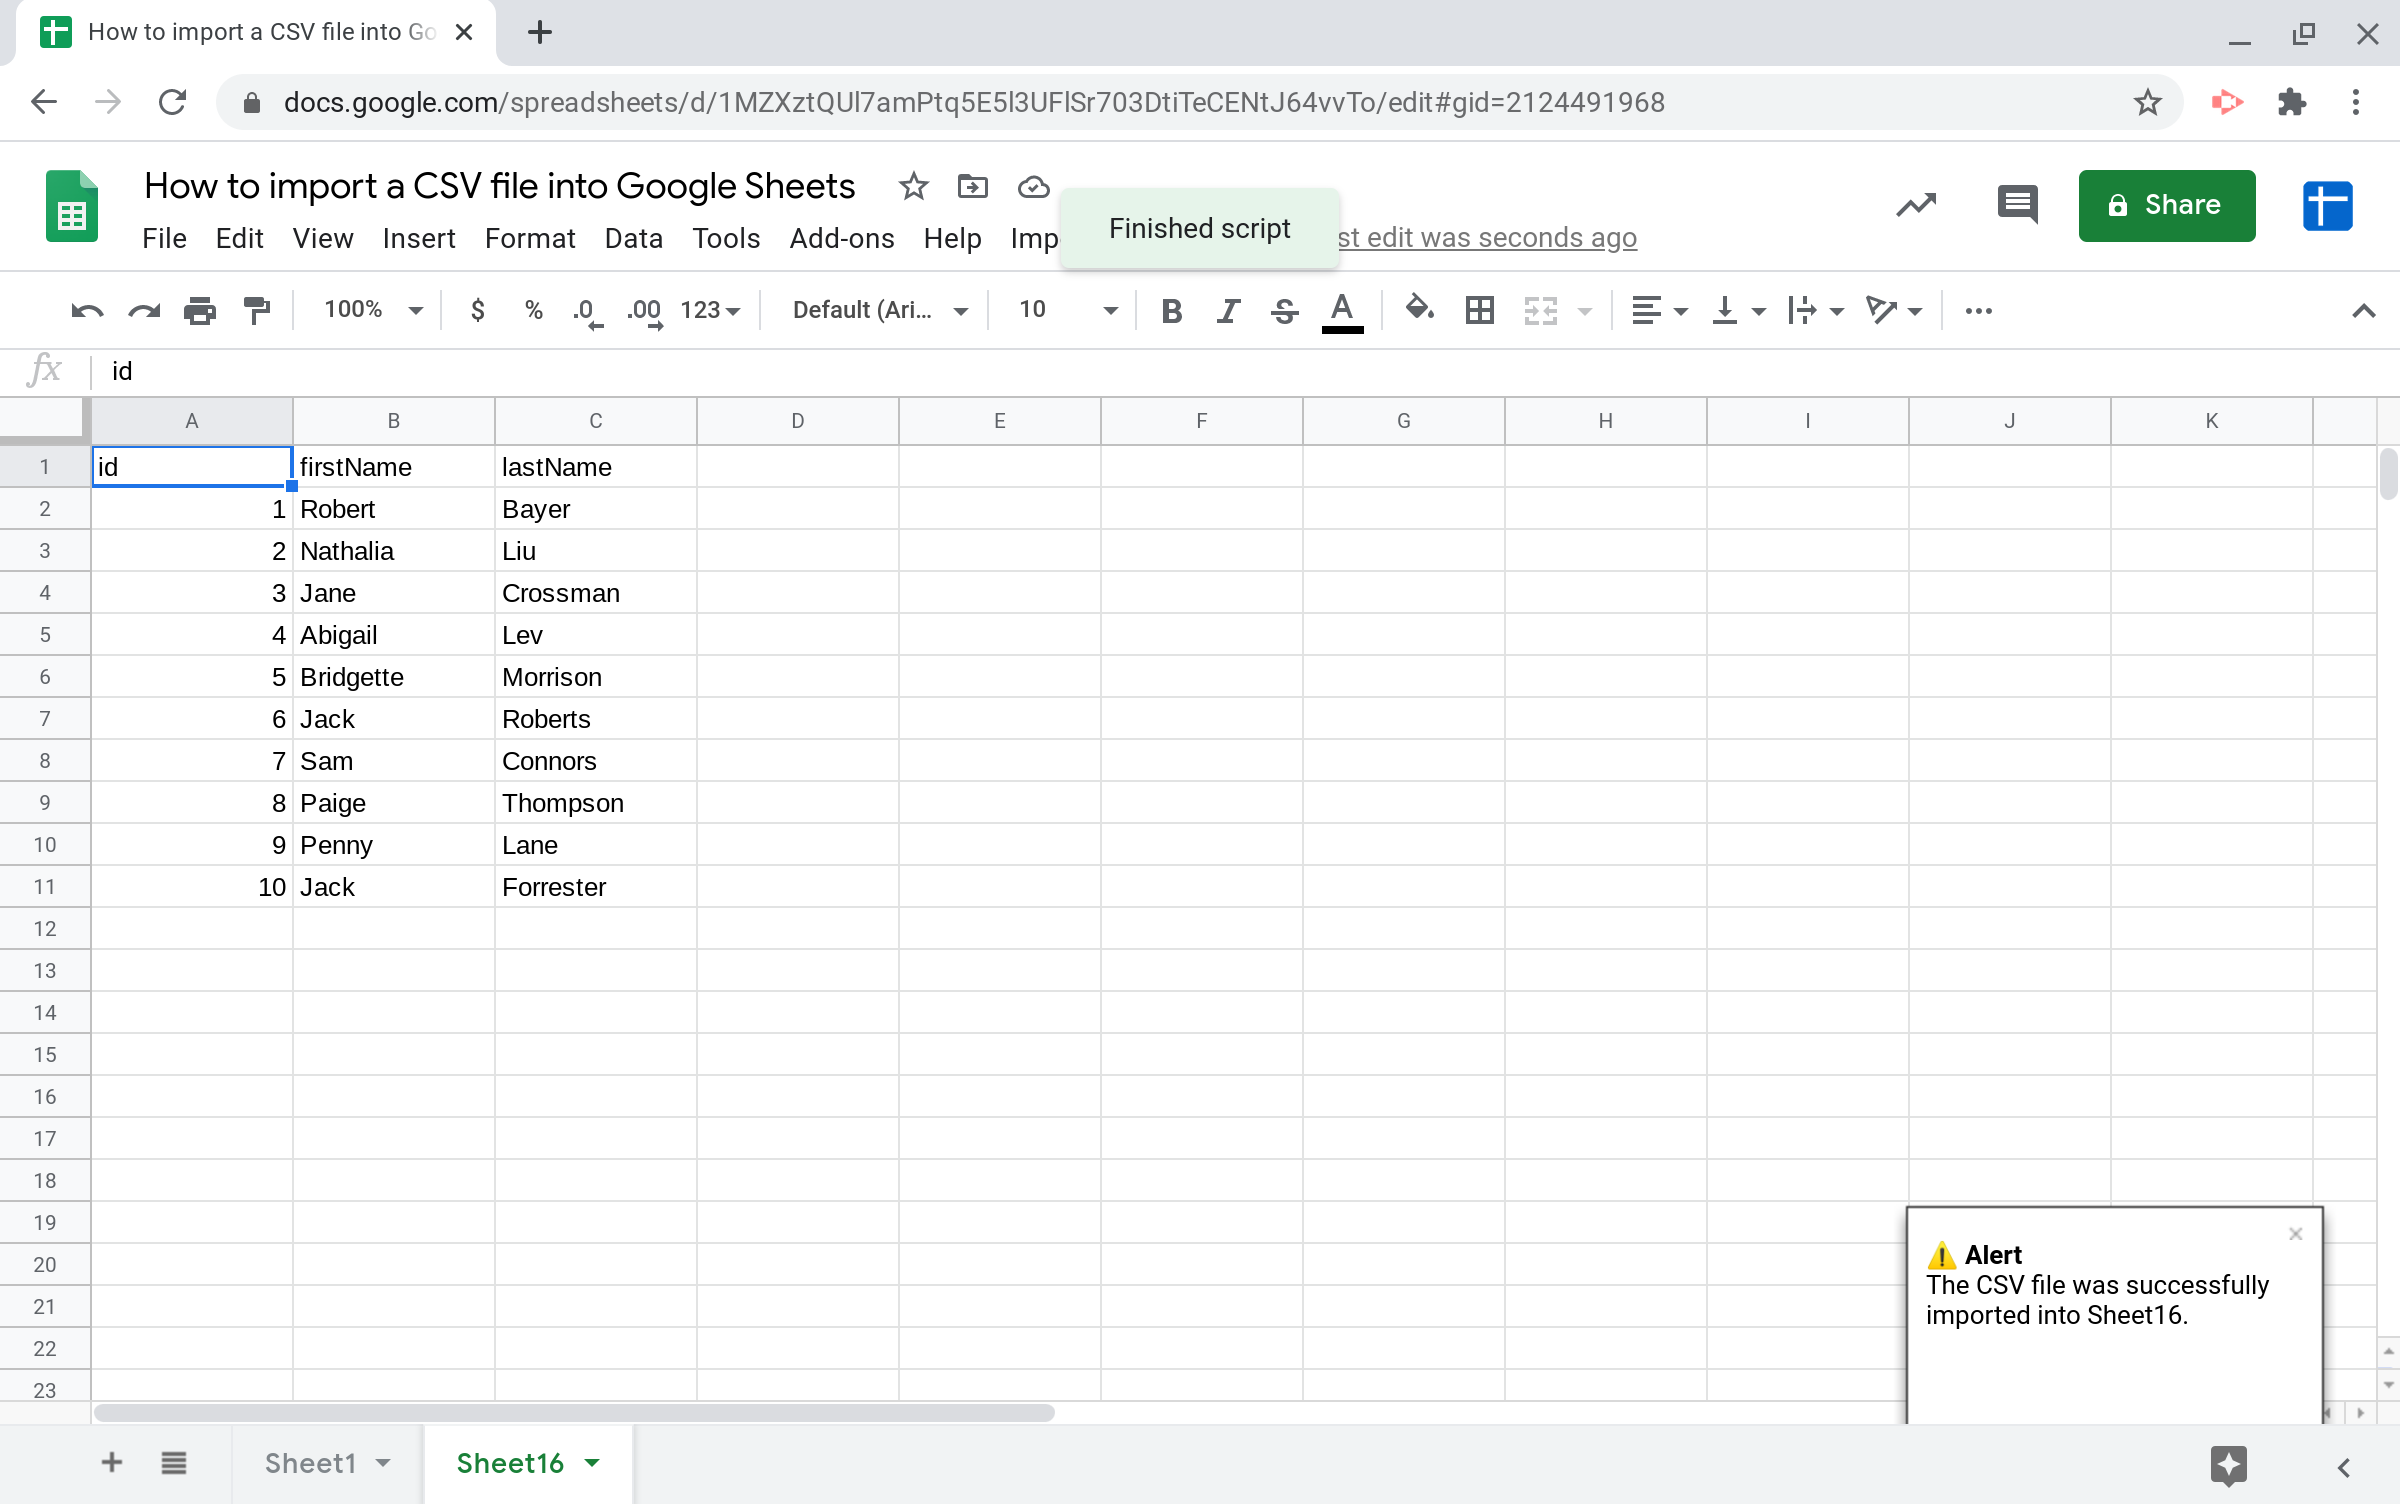2400x1504 pixels.
Task: Increase decimal places
Action: click(645, 311)
